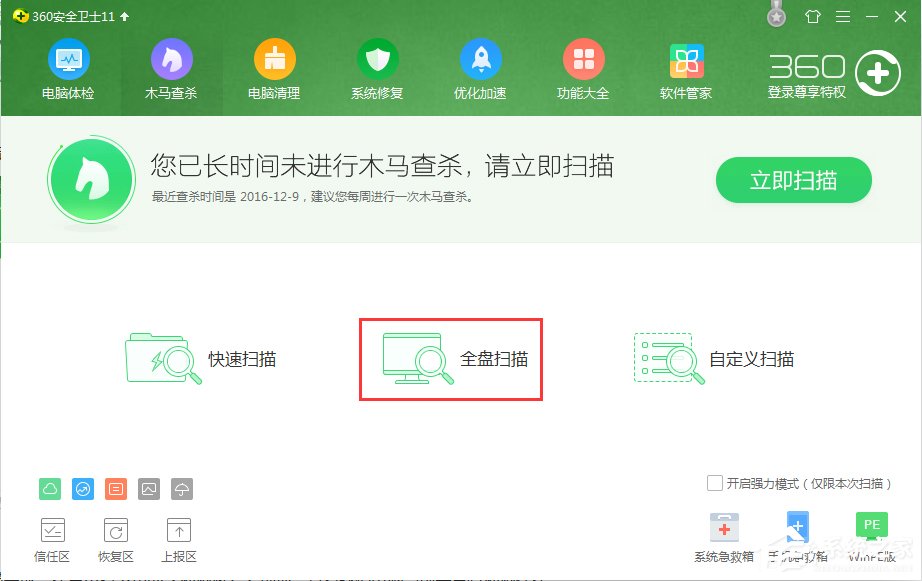Image resolution: width=922 pixels, height=581 pixels.
Task: Select the 木马查杀 (trojan scan) icon
Action: pos(171,68)
